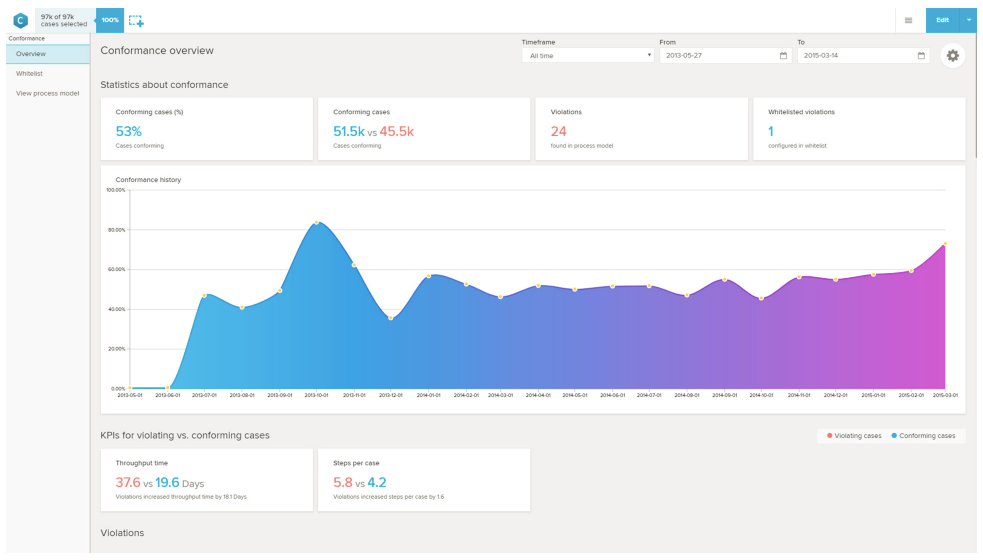The height and width of the screenshot is (560, 983).
Task: Click the 45.5k violating cases figure
Action: tap(396, 132)
